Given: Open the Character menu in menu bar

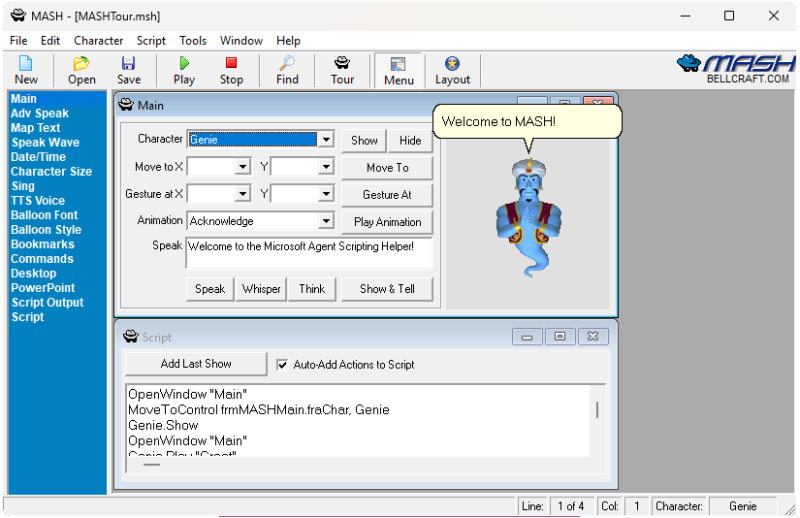Looking at the screenshot, I should coord(98,41).
